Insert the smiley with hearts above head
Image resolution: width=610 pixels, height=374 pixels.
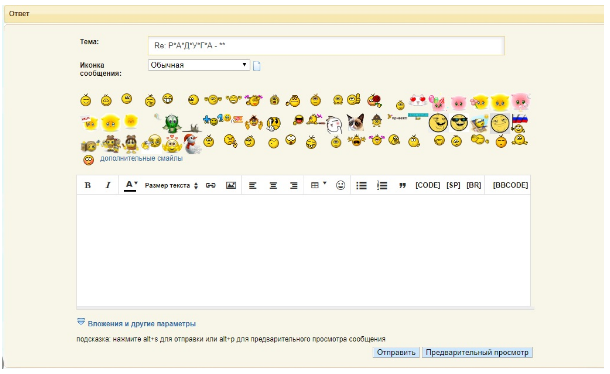pos(172,144)
